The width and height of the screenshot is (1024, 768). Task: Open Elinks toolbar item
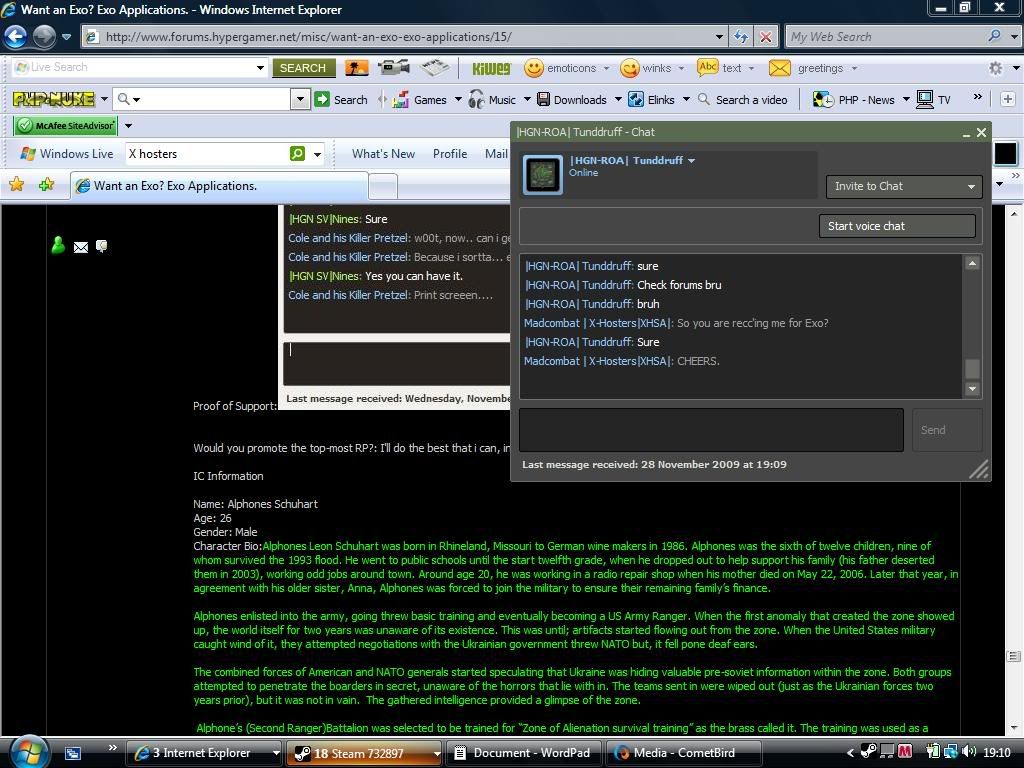(652, 99)
